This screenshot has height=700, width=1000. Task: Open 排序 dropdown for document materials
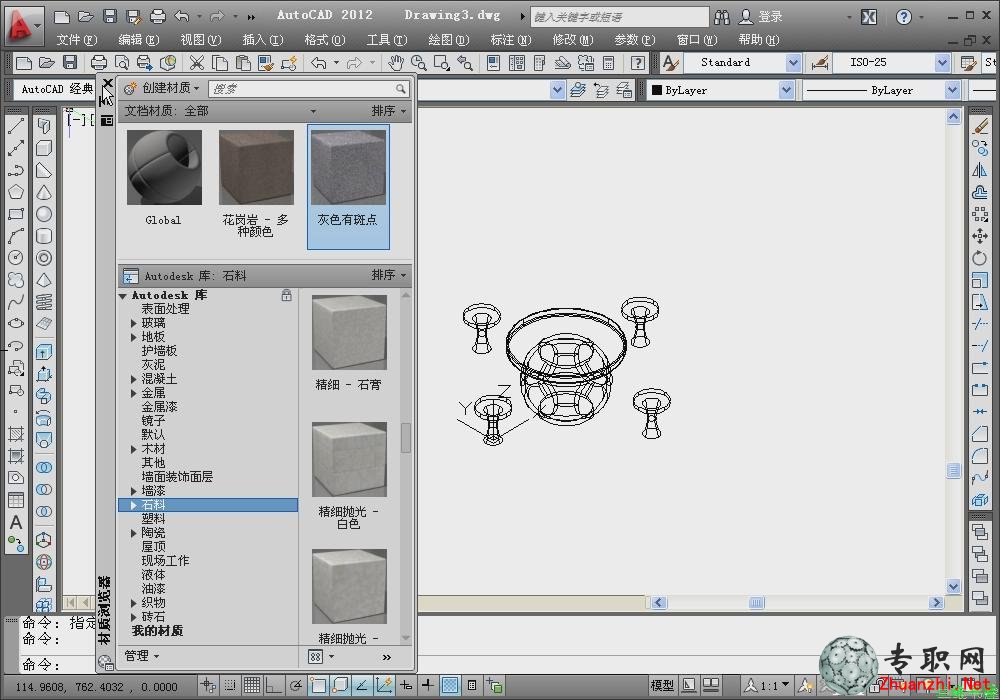click(x=388, y=111)
